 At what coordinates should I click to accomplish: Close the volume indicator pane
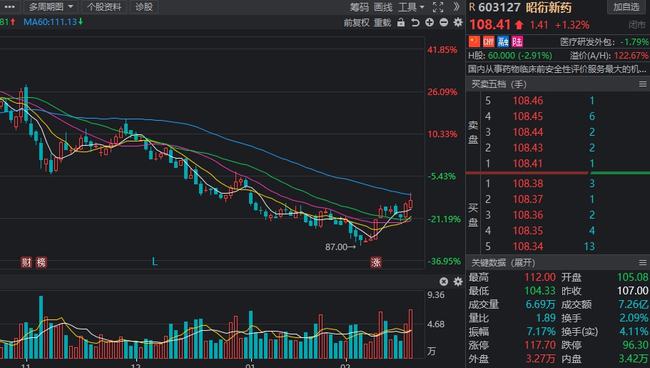pos(444,282)
